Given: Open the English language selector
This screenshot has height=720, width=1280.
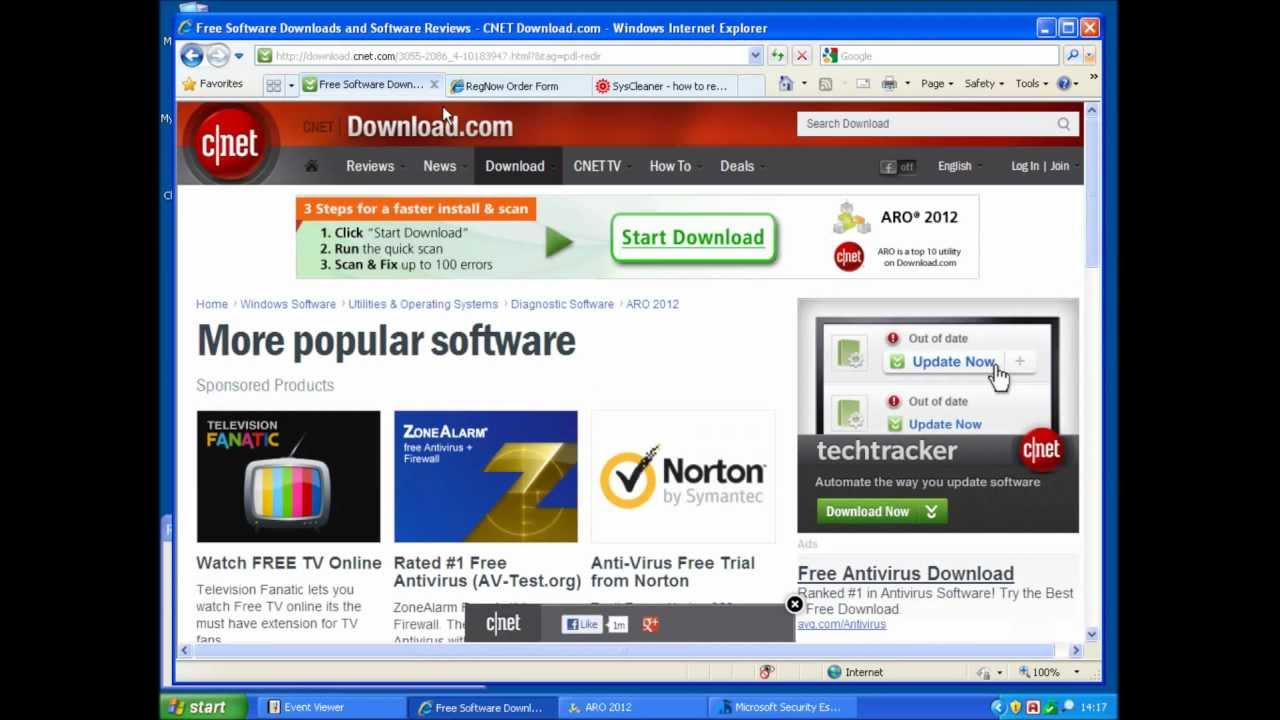Looking at the screenshot, I should click(959, 167).
